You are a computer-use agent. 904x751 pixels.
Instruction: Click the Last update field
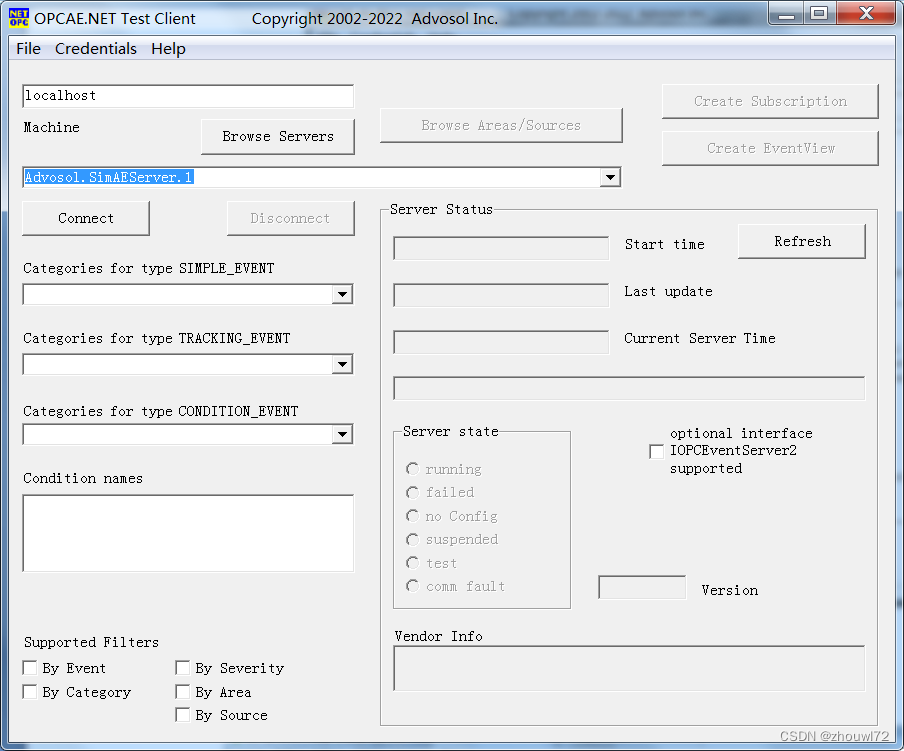[501, 295]
